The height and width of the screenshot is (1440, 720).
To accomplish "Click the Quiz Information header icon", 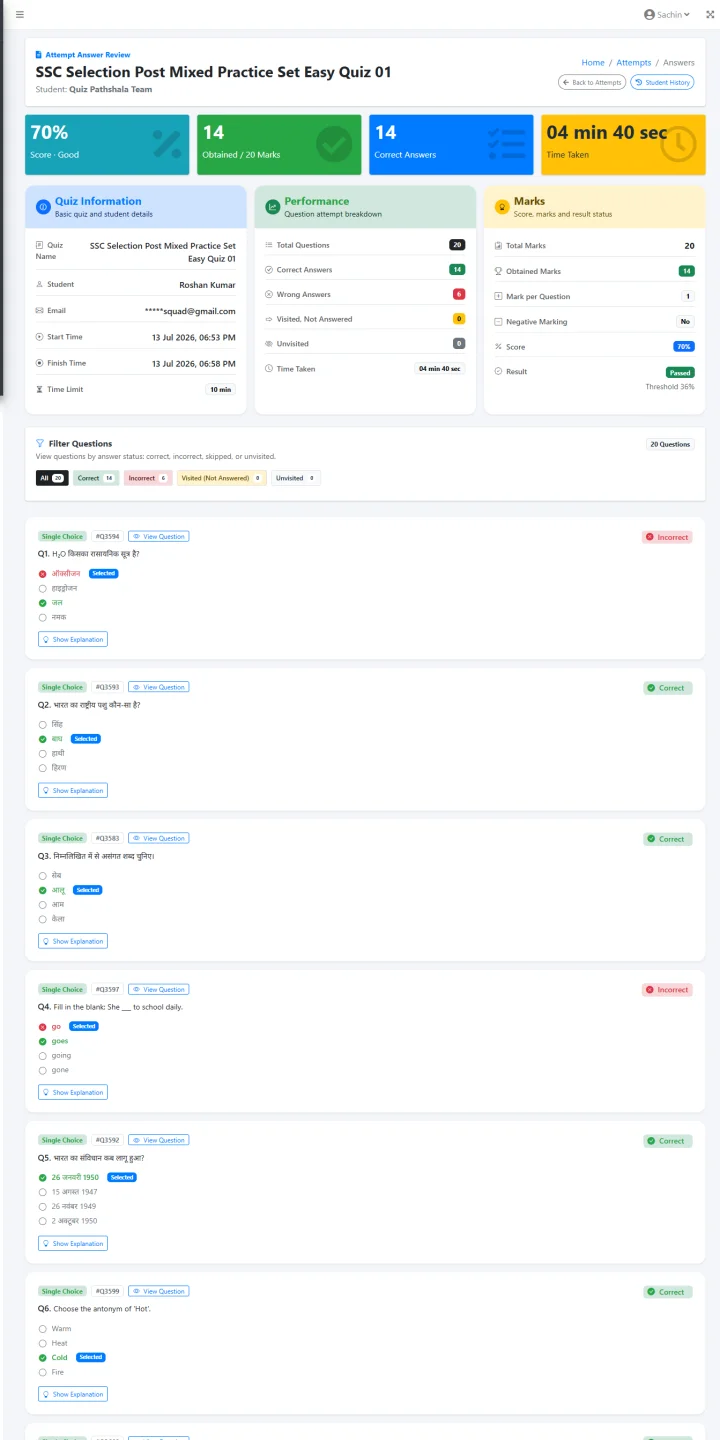I will click(43, 207).
